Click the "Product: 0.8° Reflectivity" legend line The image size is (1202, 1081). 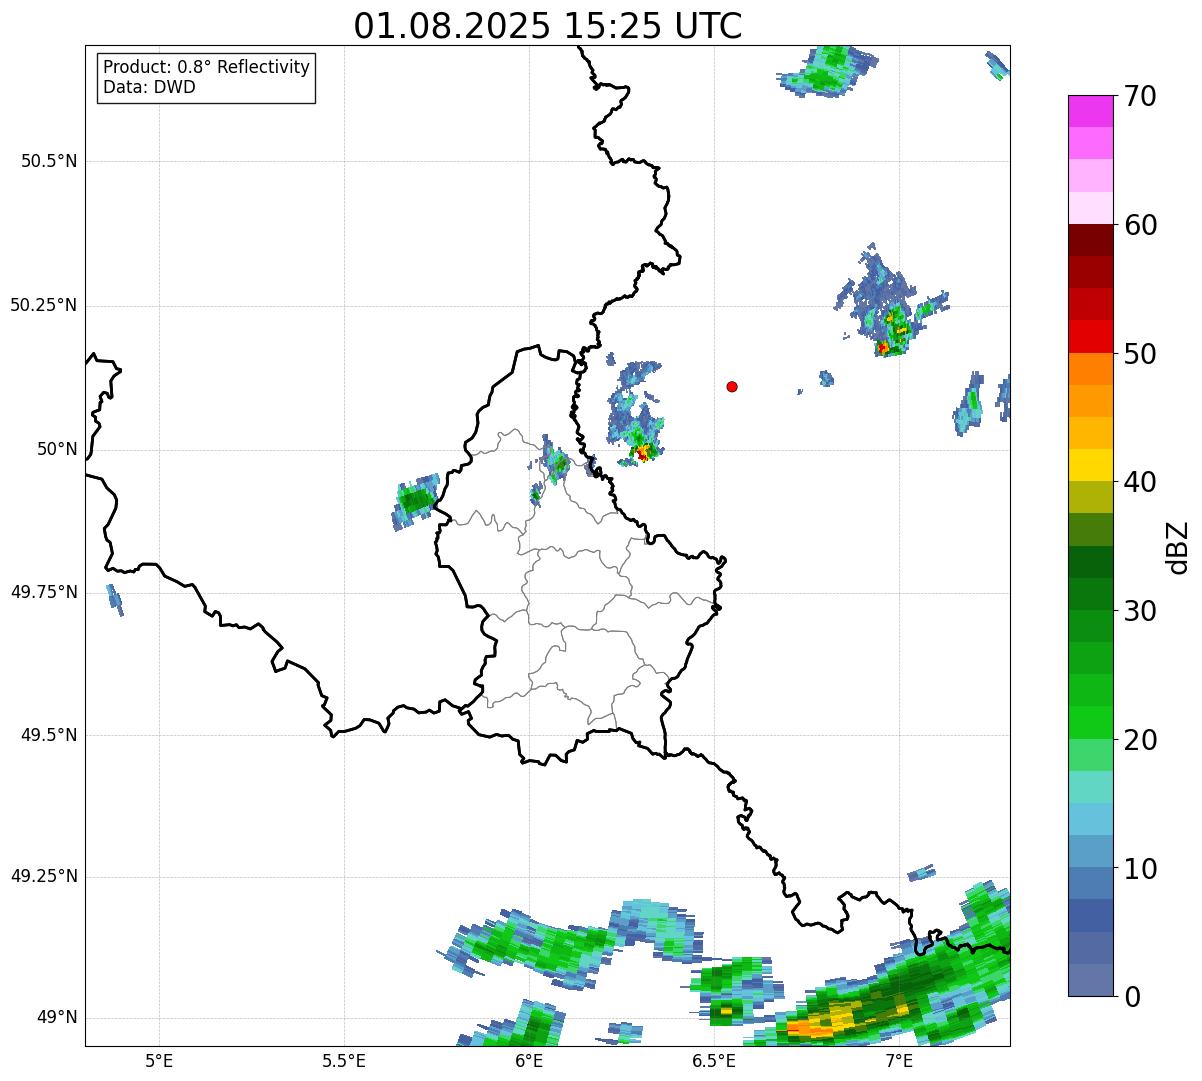coord(207,67)
